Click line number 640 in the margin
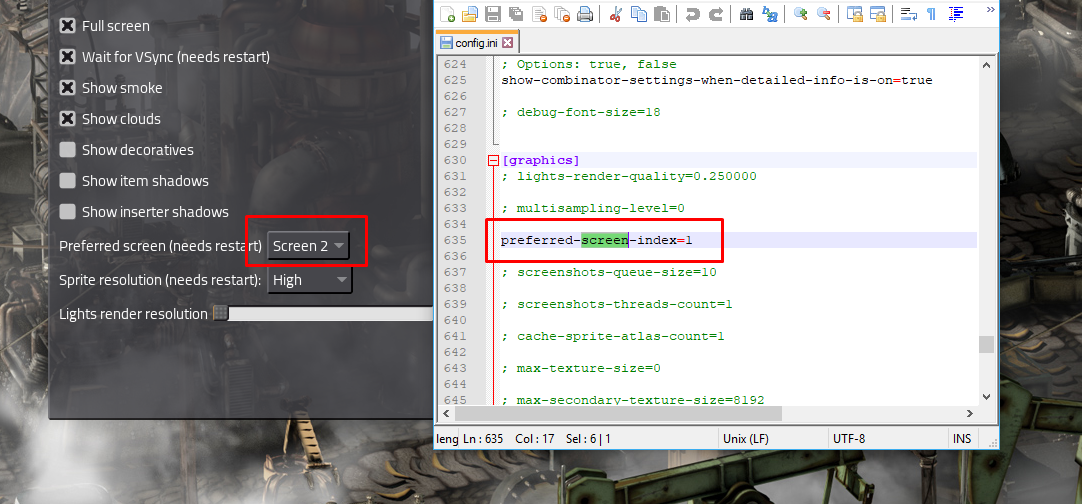Viewport: 1082px width, 504px height. [455, 320]
